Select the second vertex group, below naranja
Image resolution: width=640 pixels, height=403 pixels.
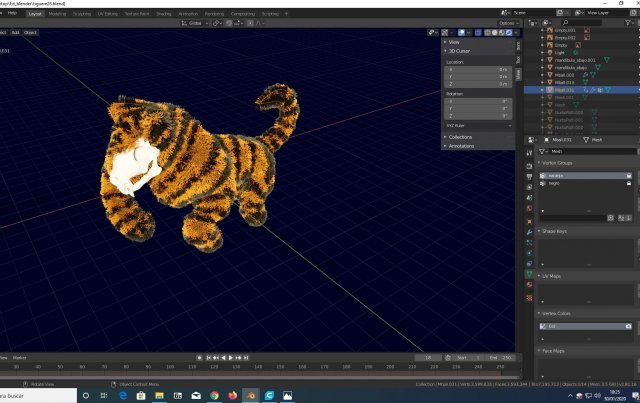(585, 183)
